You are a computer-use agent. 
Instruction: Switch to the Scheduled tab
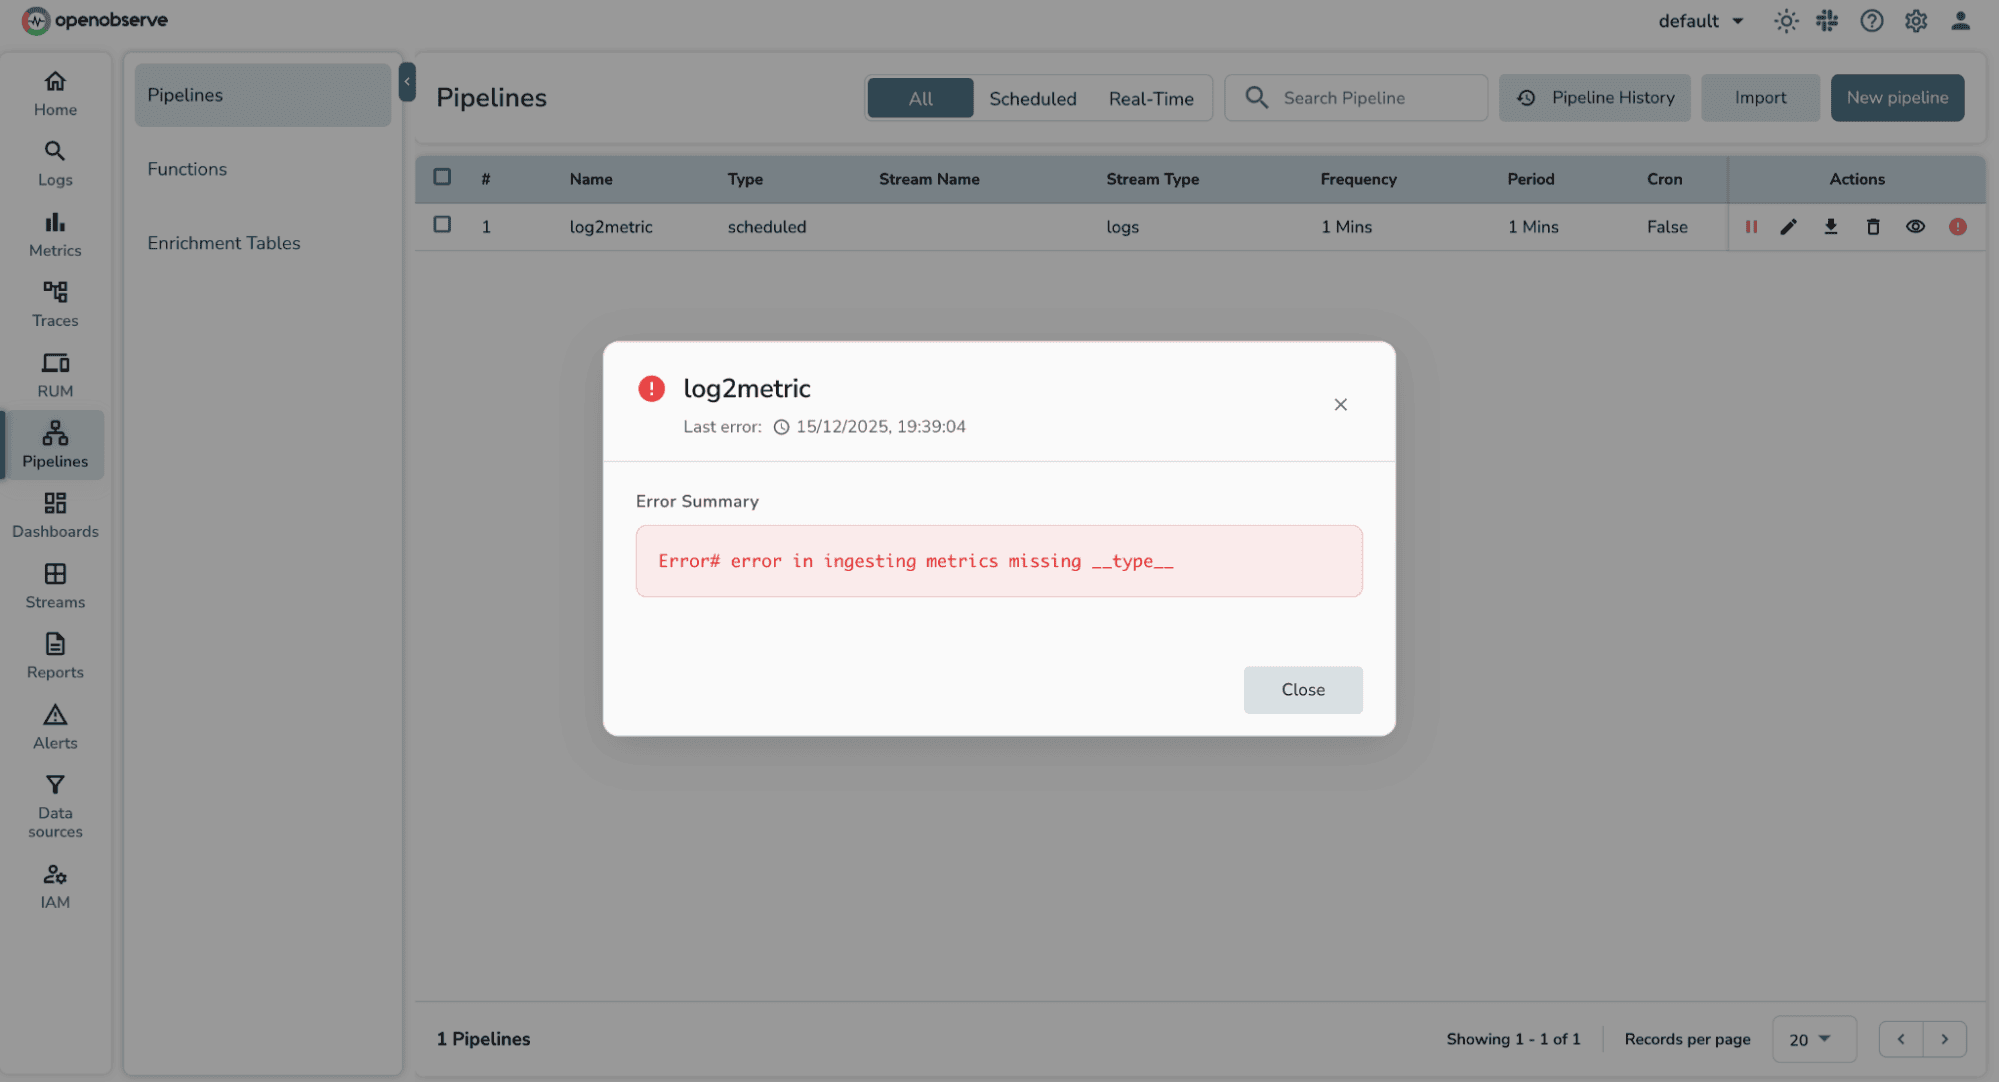[1033, 97]
